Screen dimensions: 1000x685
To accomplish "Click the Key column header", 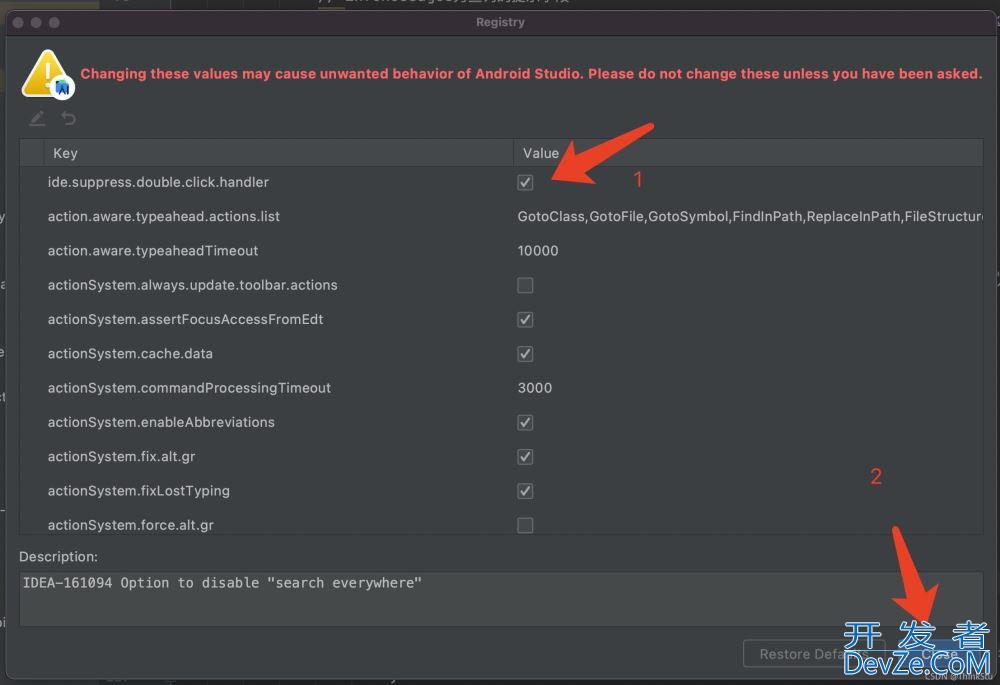I will coord(278,153).
